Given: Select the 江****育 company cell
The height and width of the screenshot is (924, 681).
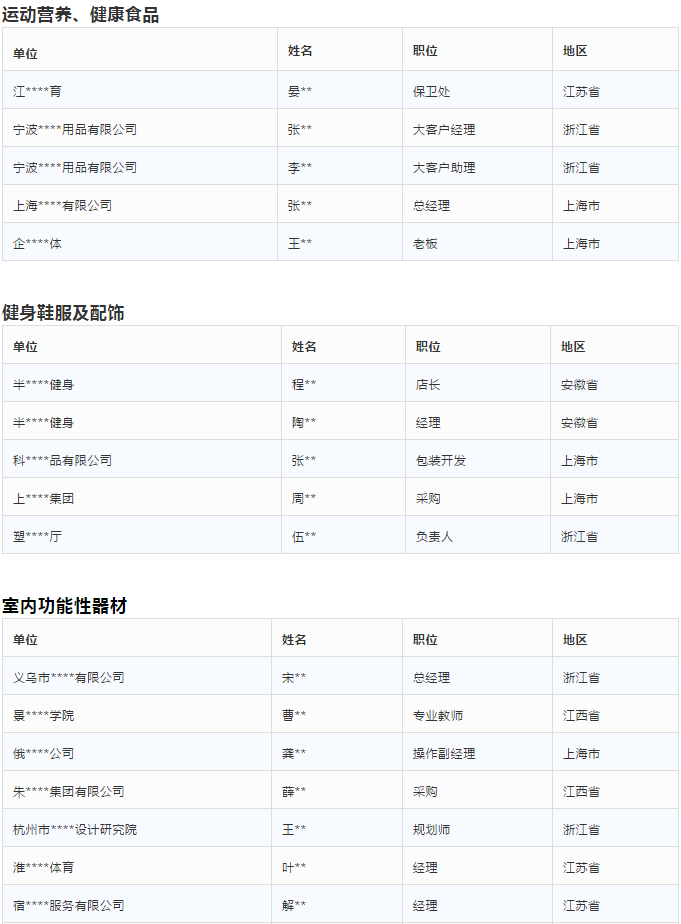Looking at the screenshot, I should (37, 91).
